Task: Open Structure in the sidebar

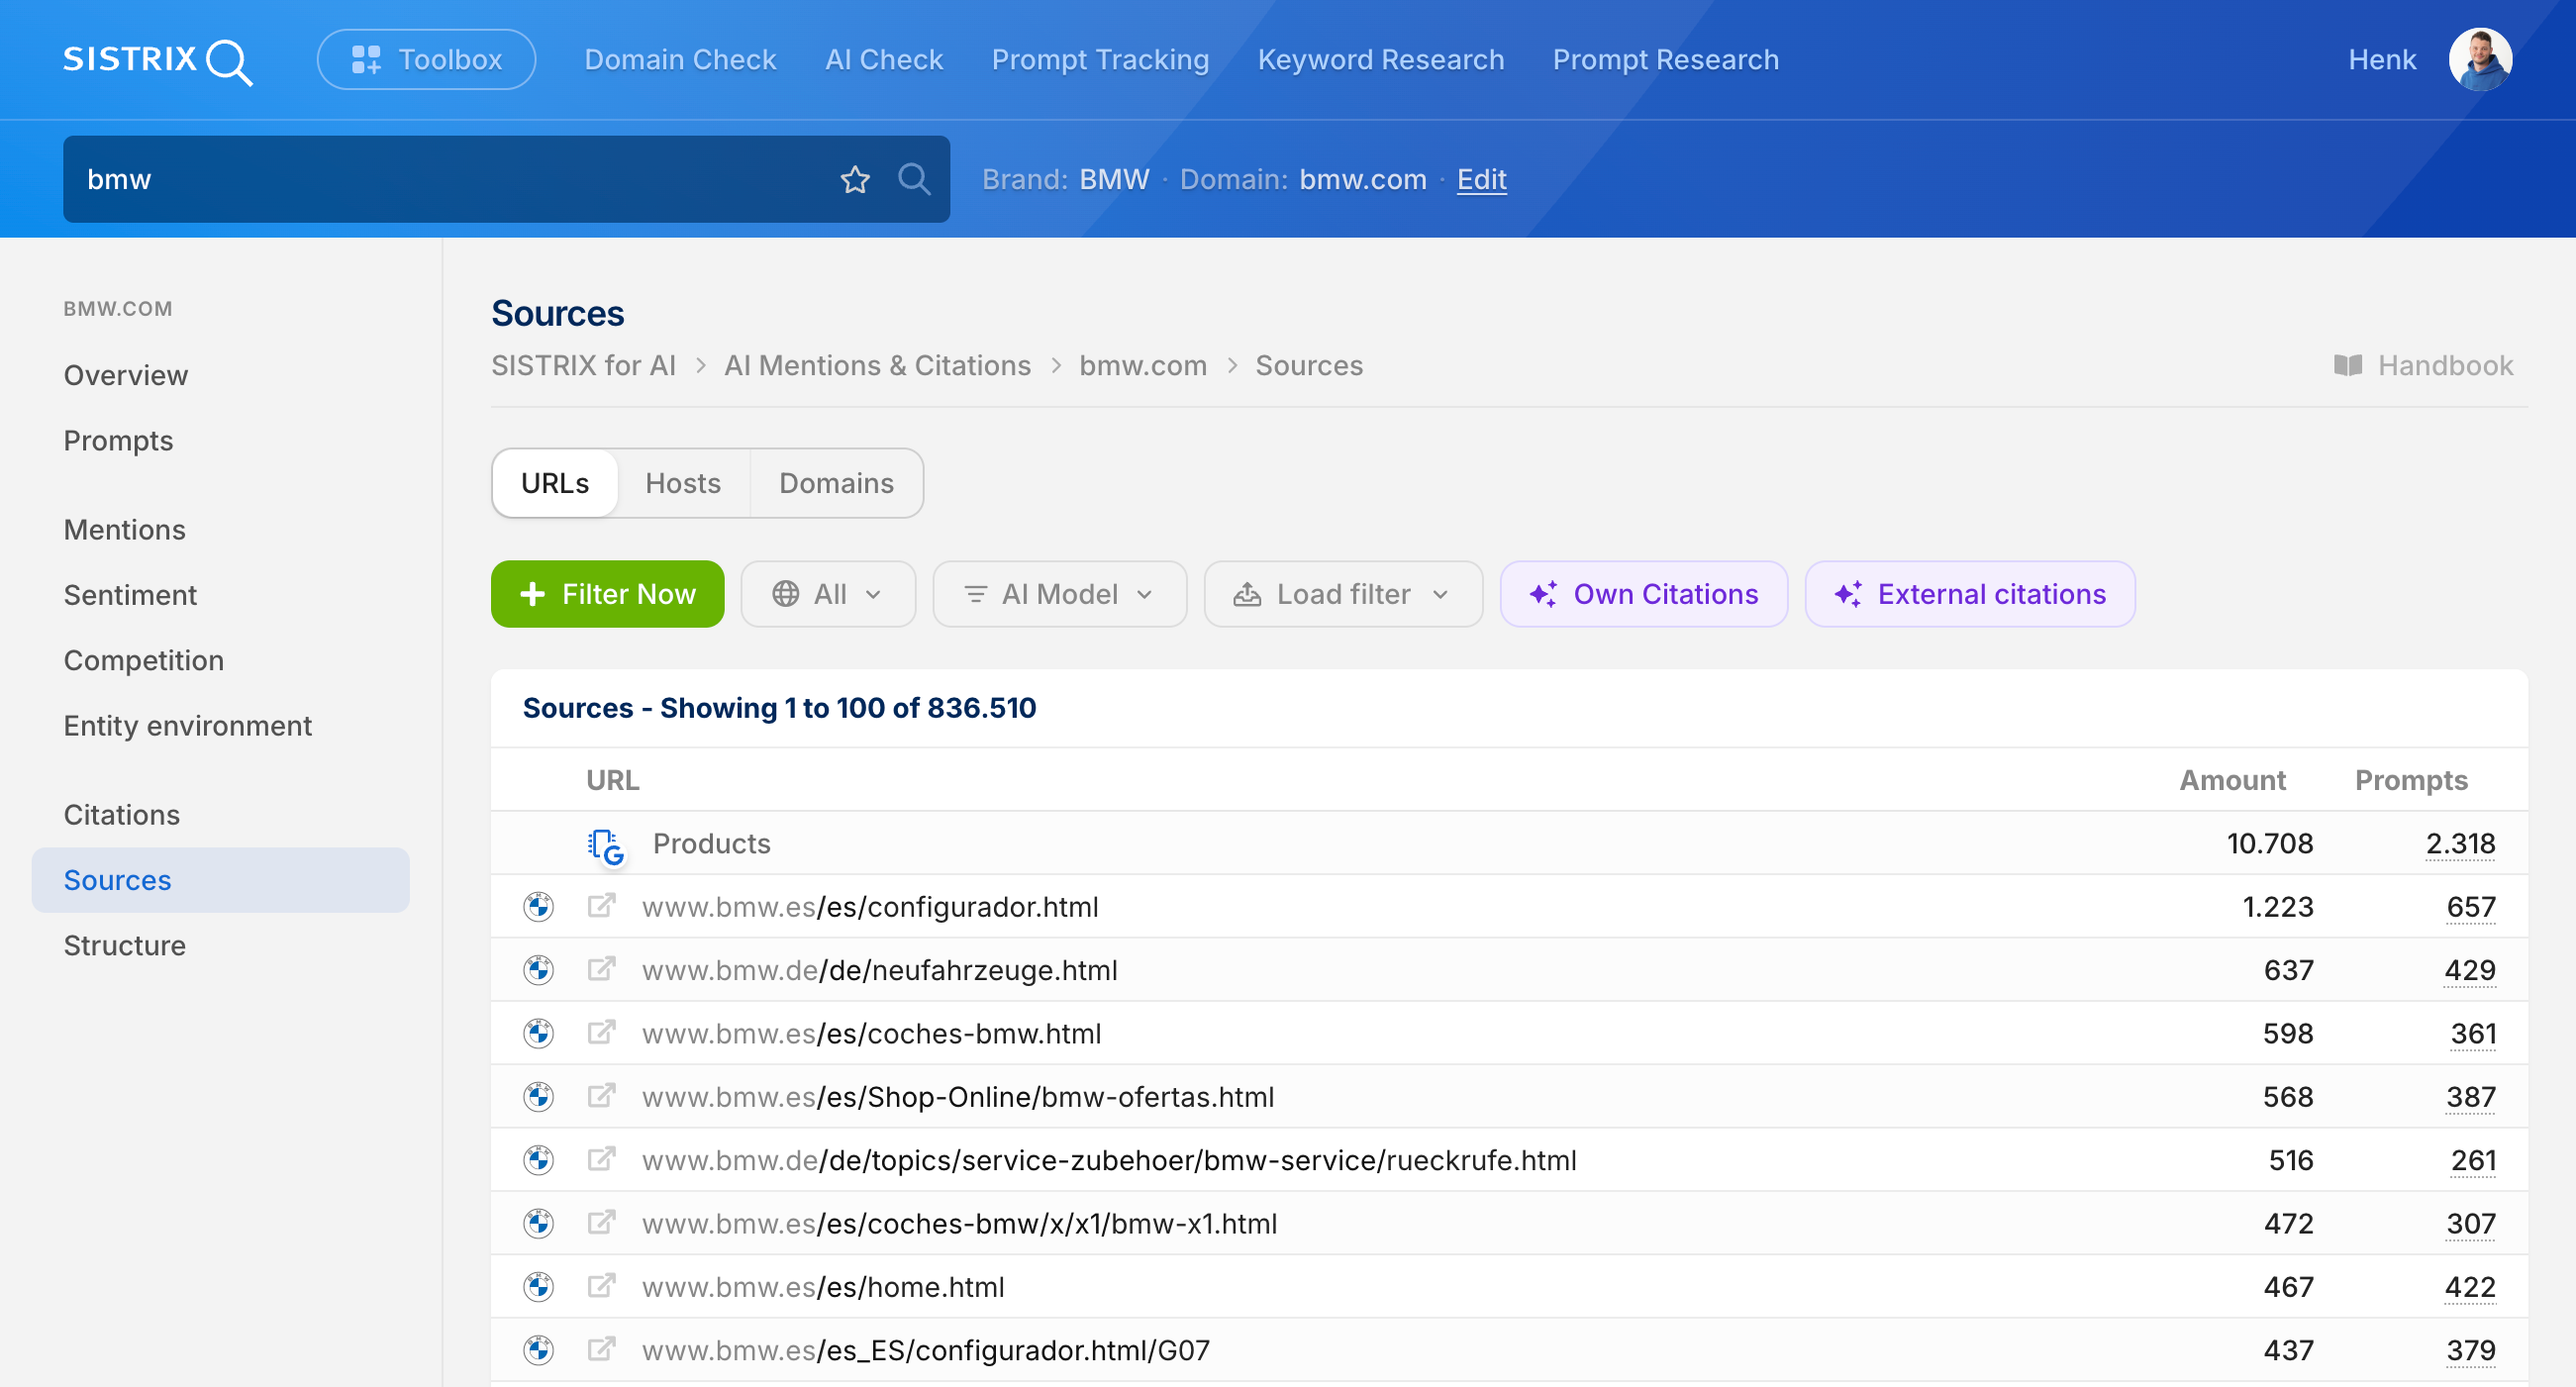Action: pyautogui.click(x=125, y=945)
